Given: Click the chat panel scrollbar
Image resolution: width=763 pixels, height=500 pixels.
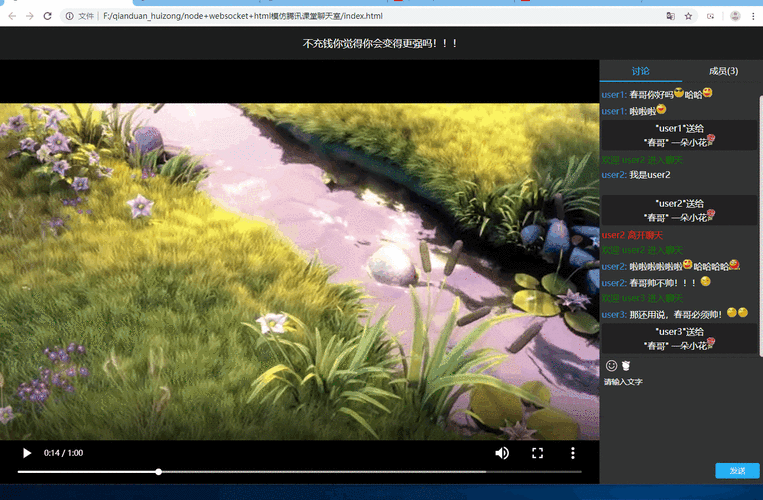Looking at the screenshot, I should point(761,225).
